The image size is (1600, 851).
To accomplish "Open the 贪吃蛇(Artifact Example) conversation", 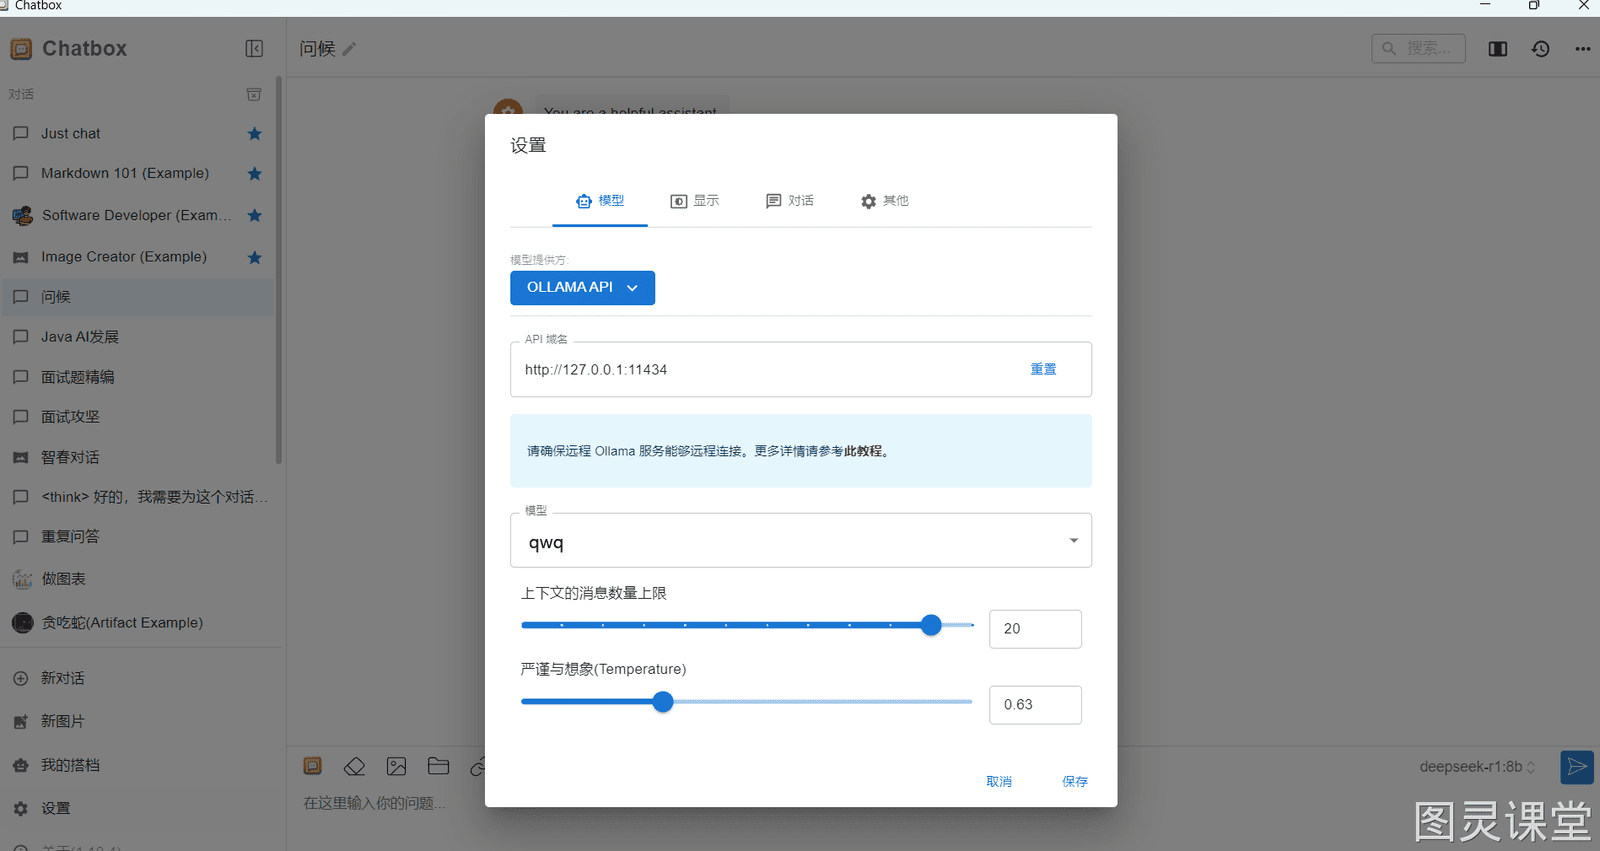I will 137,623.
